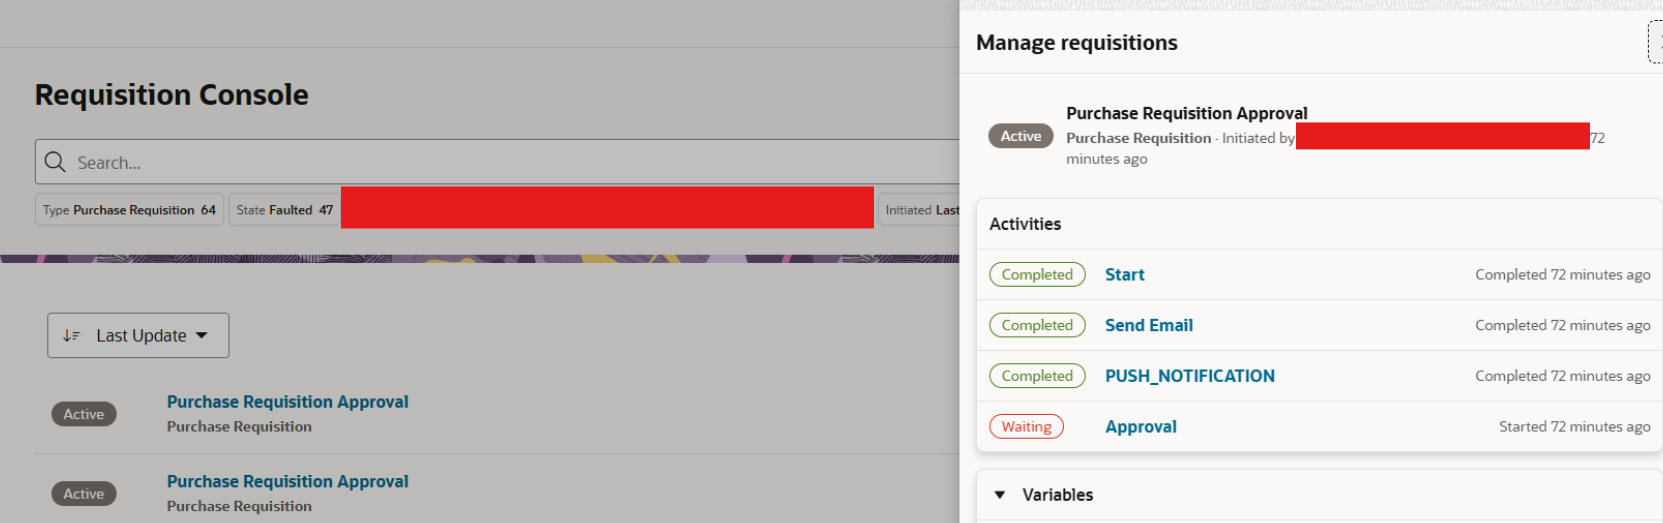Open the Last Update sort dropdown
The width and height of the screenshot is (1663, 523).
tap(138, 336)
